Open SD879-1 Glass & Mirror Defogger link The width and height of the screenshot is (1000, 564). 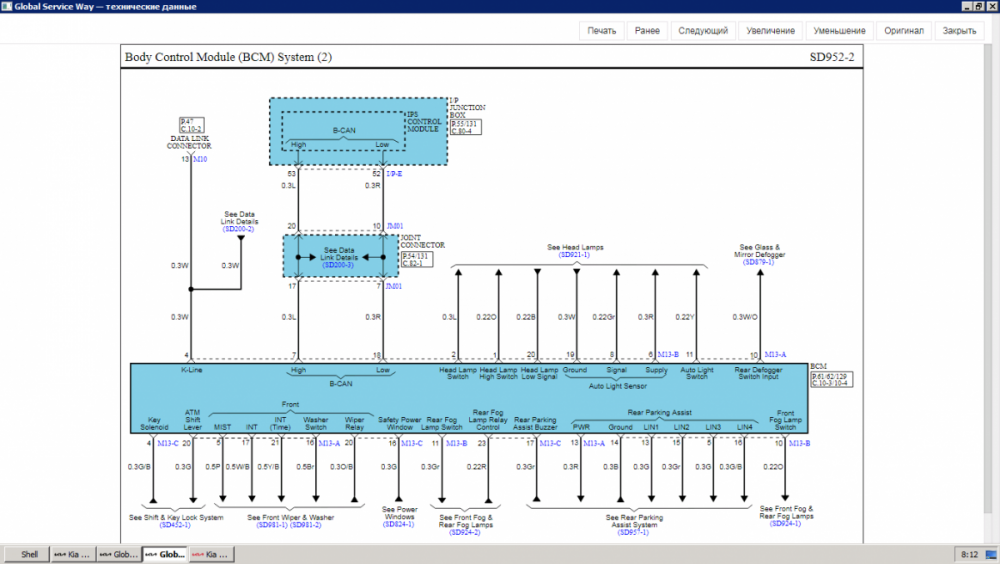pyautogui.click(x=759, y=262)
